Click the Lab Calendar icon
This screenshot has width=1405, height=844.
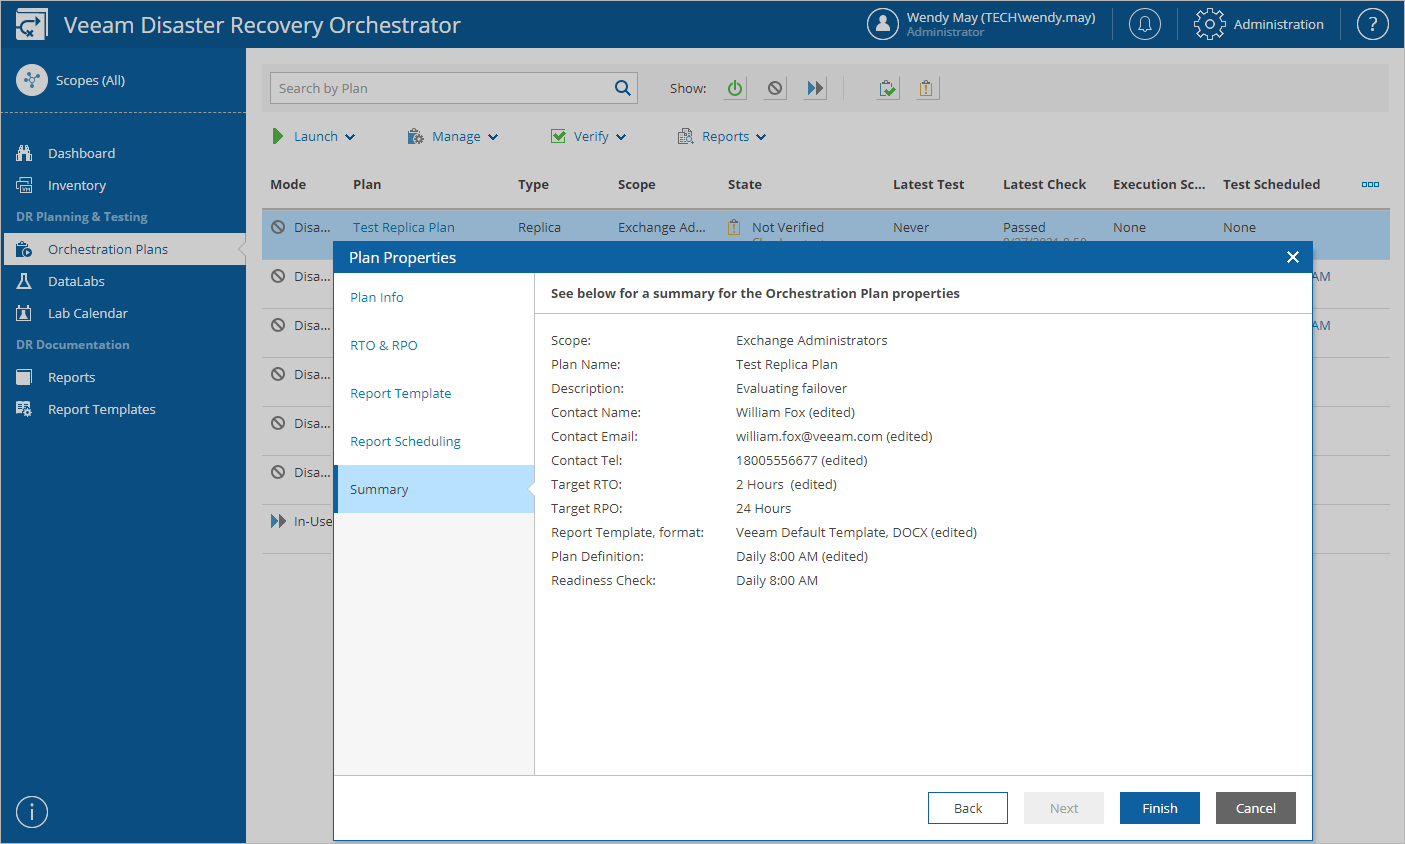25,313
